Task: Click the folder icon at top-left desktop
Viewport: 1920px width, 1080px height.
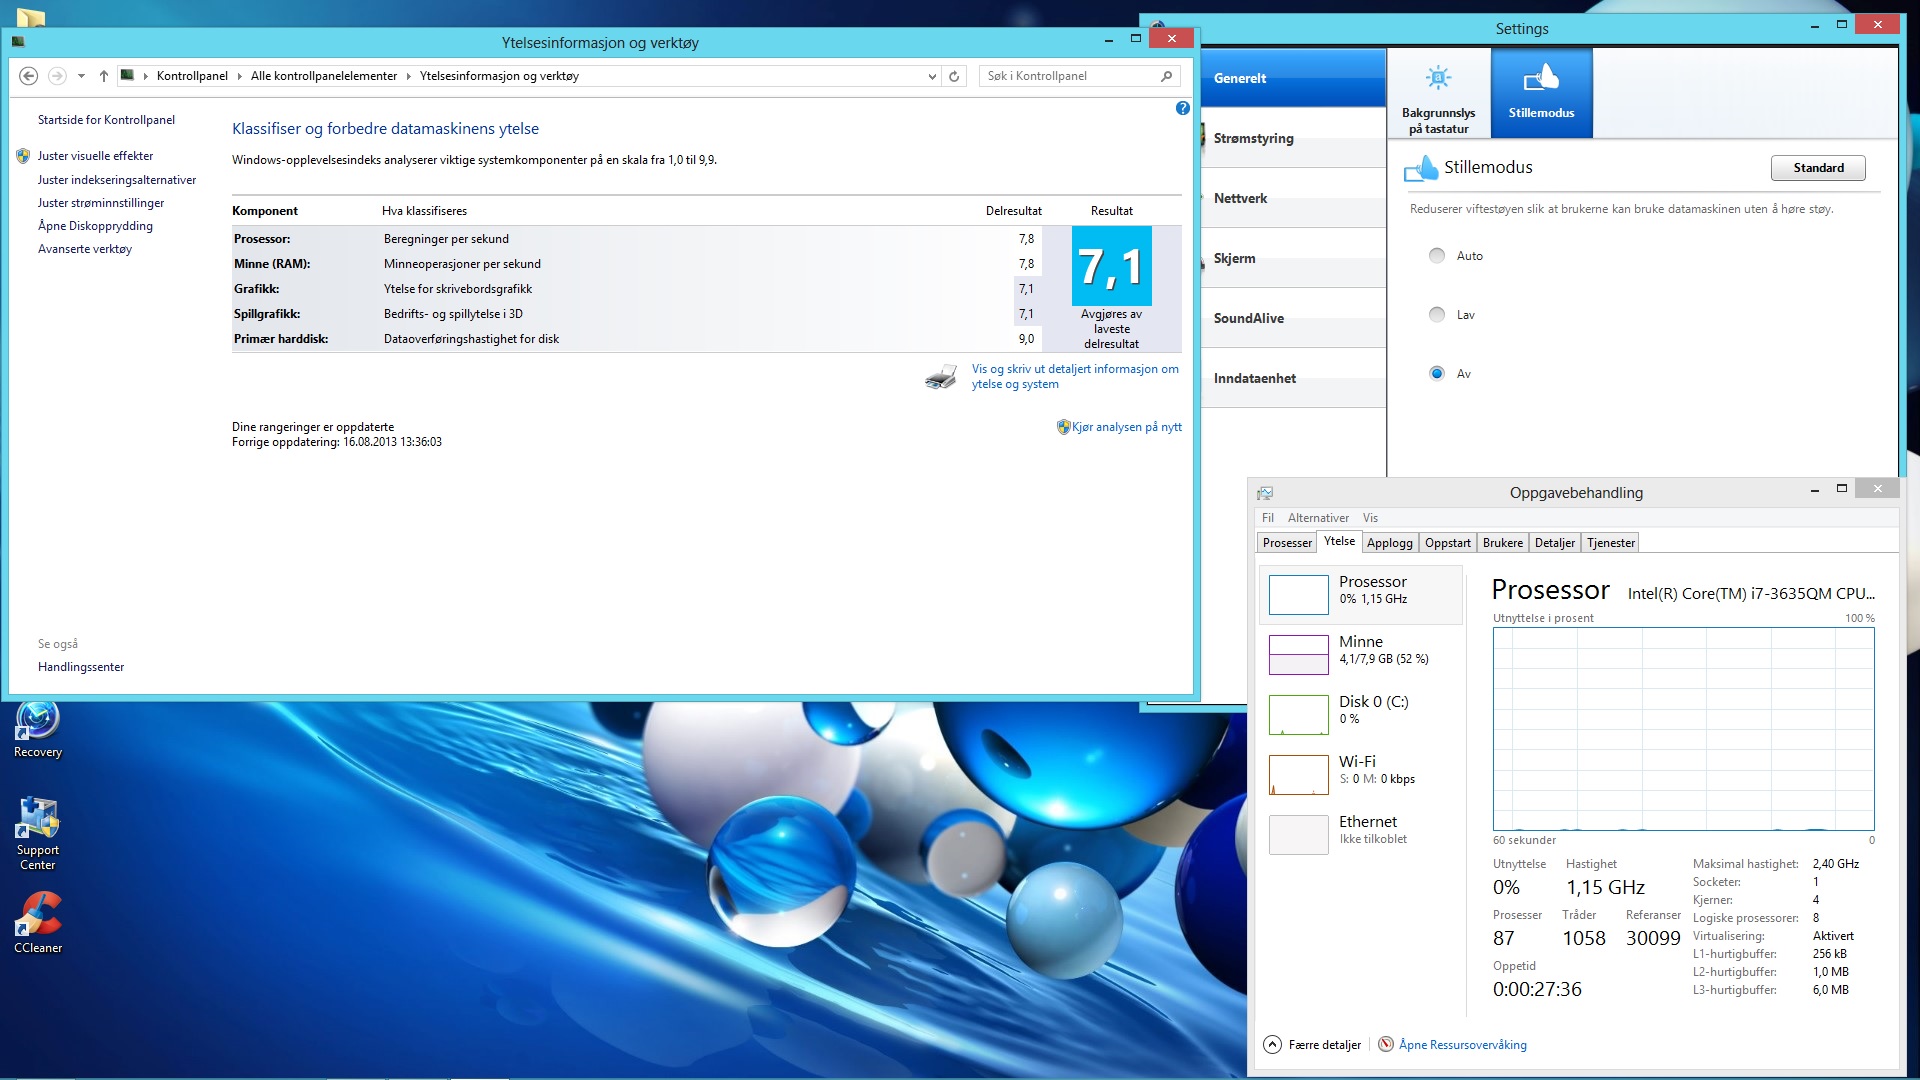Action: tap(31, 16)
